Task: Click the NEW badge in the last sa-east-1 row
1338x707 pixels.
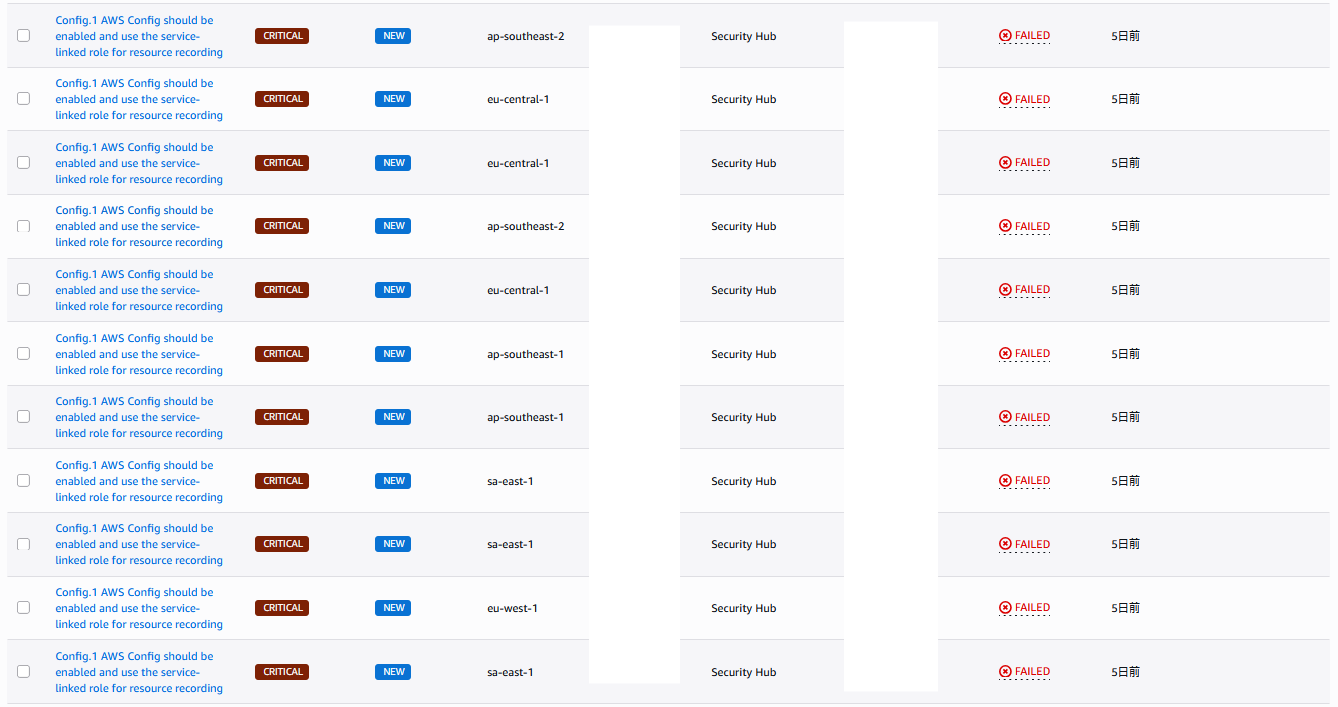Action: [393, 672]
